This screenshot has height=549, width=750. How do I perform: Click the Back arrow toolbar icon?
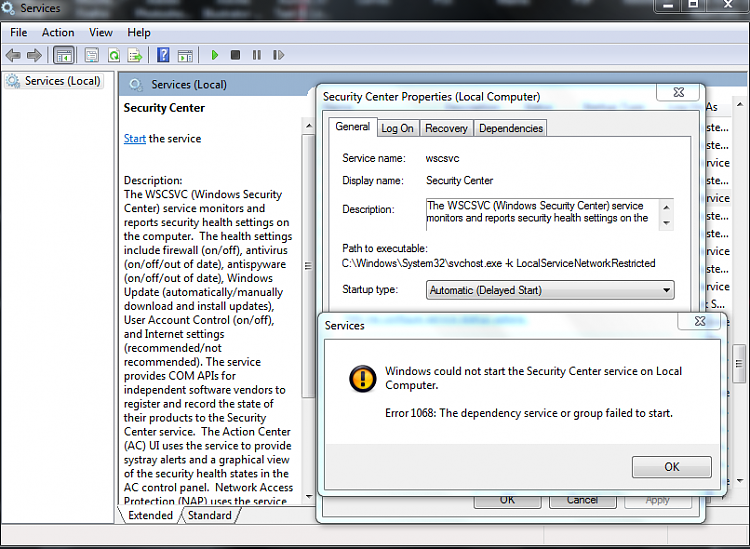13,55
